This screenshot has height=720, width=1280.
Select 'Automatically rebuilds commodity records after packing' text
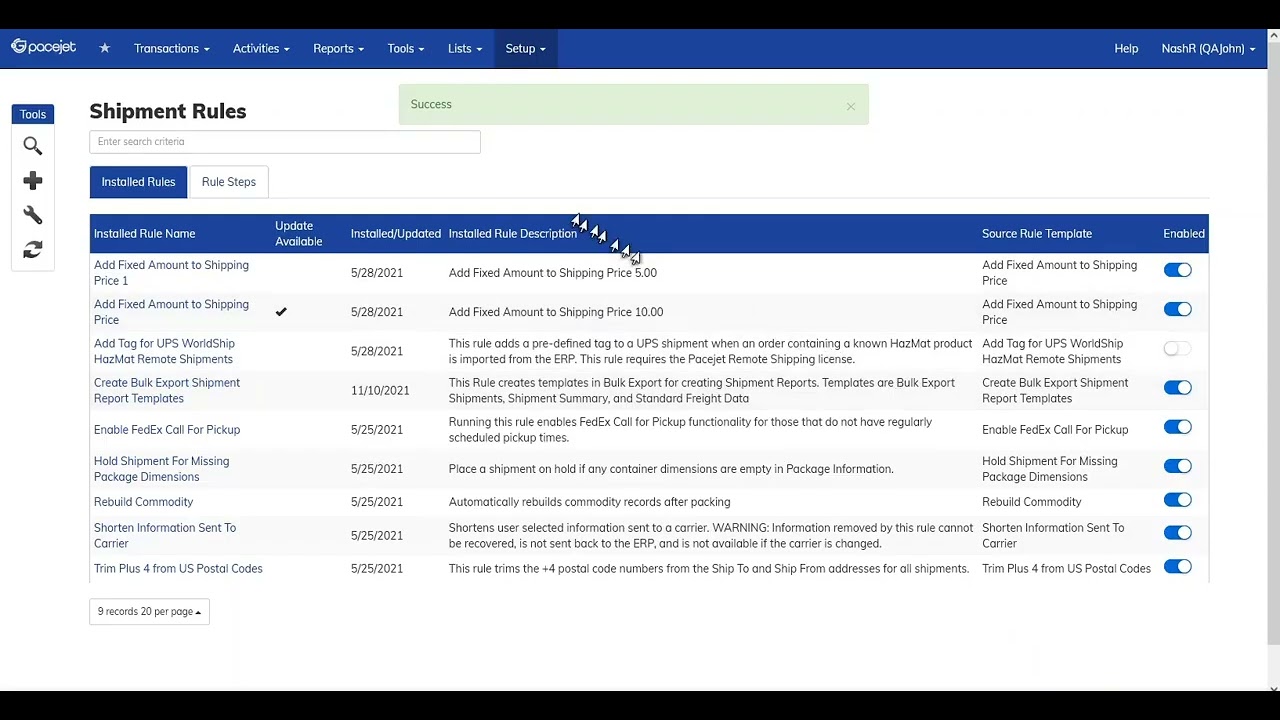590,502
